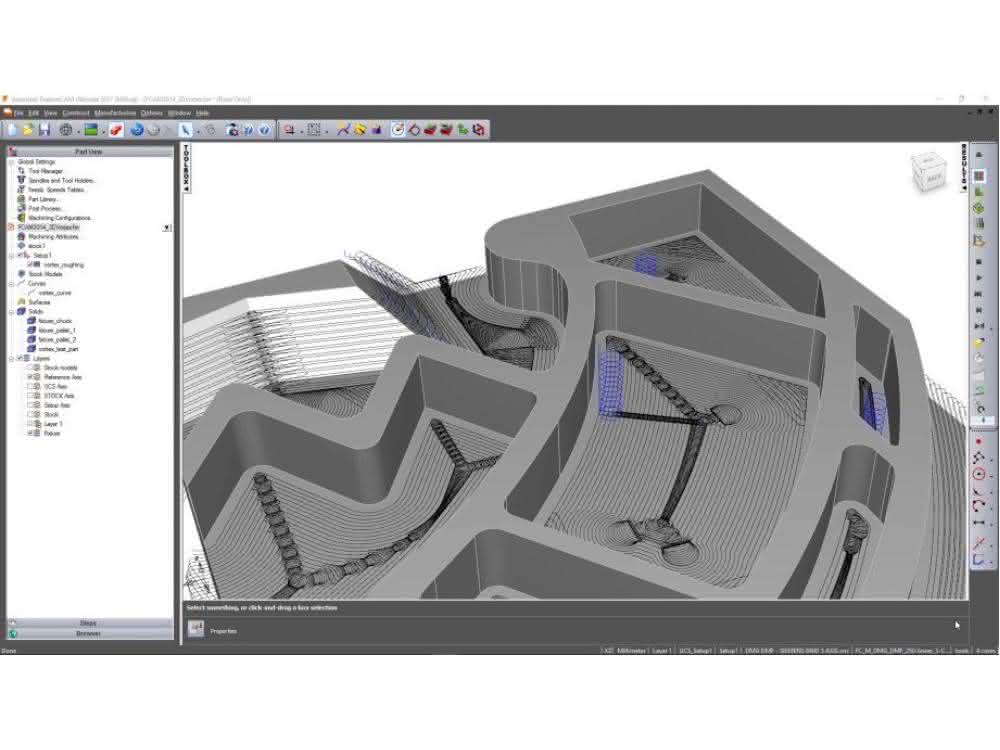Collapse the TOOLBOX vertical panel tab
This screenshot has width=1000, height=750.
click(187, 168)
